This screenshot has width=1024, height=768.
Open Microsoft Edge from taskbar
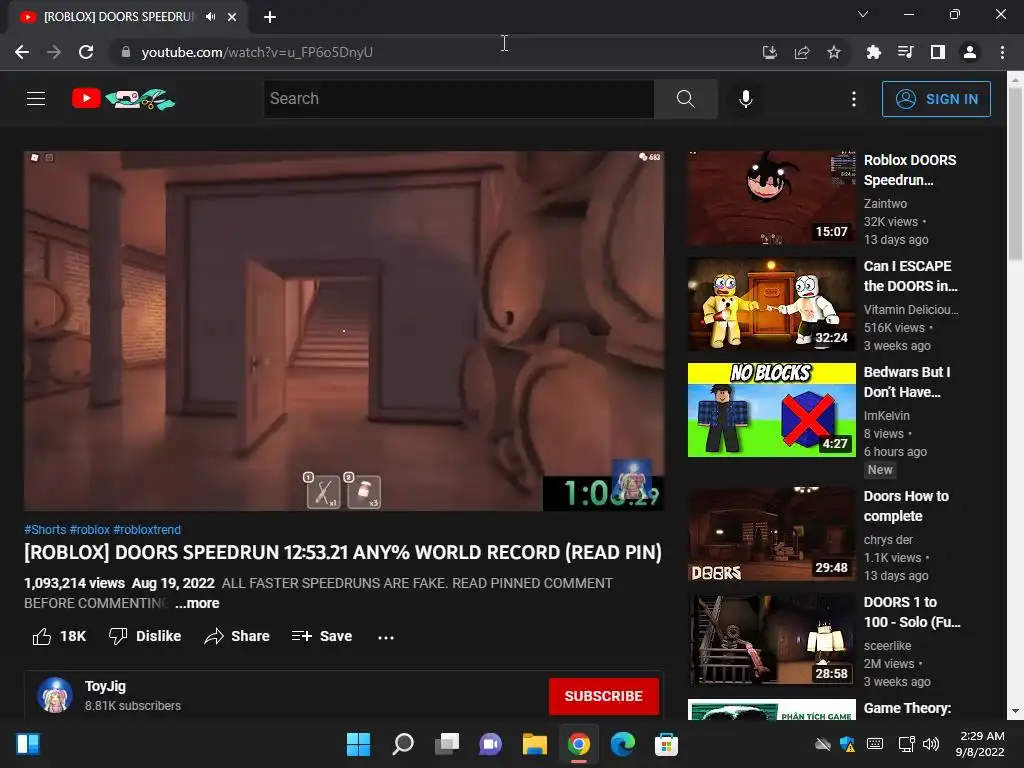point(622,744)
